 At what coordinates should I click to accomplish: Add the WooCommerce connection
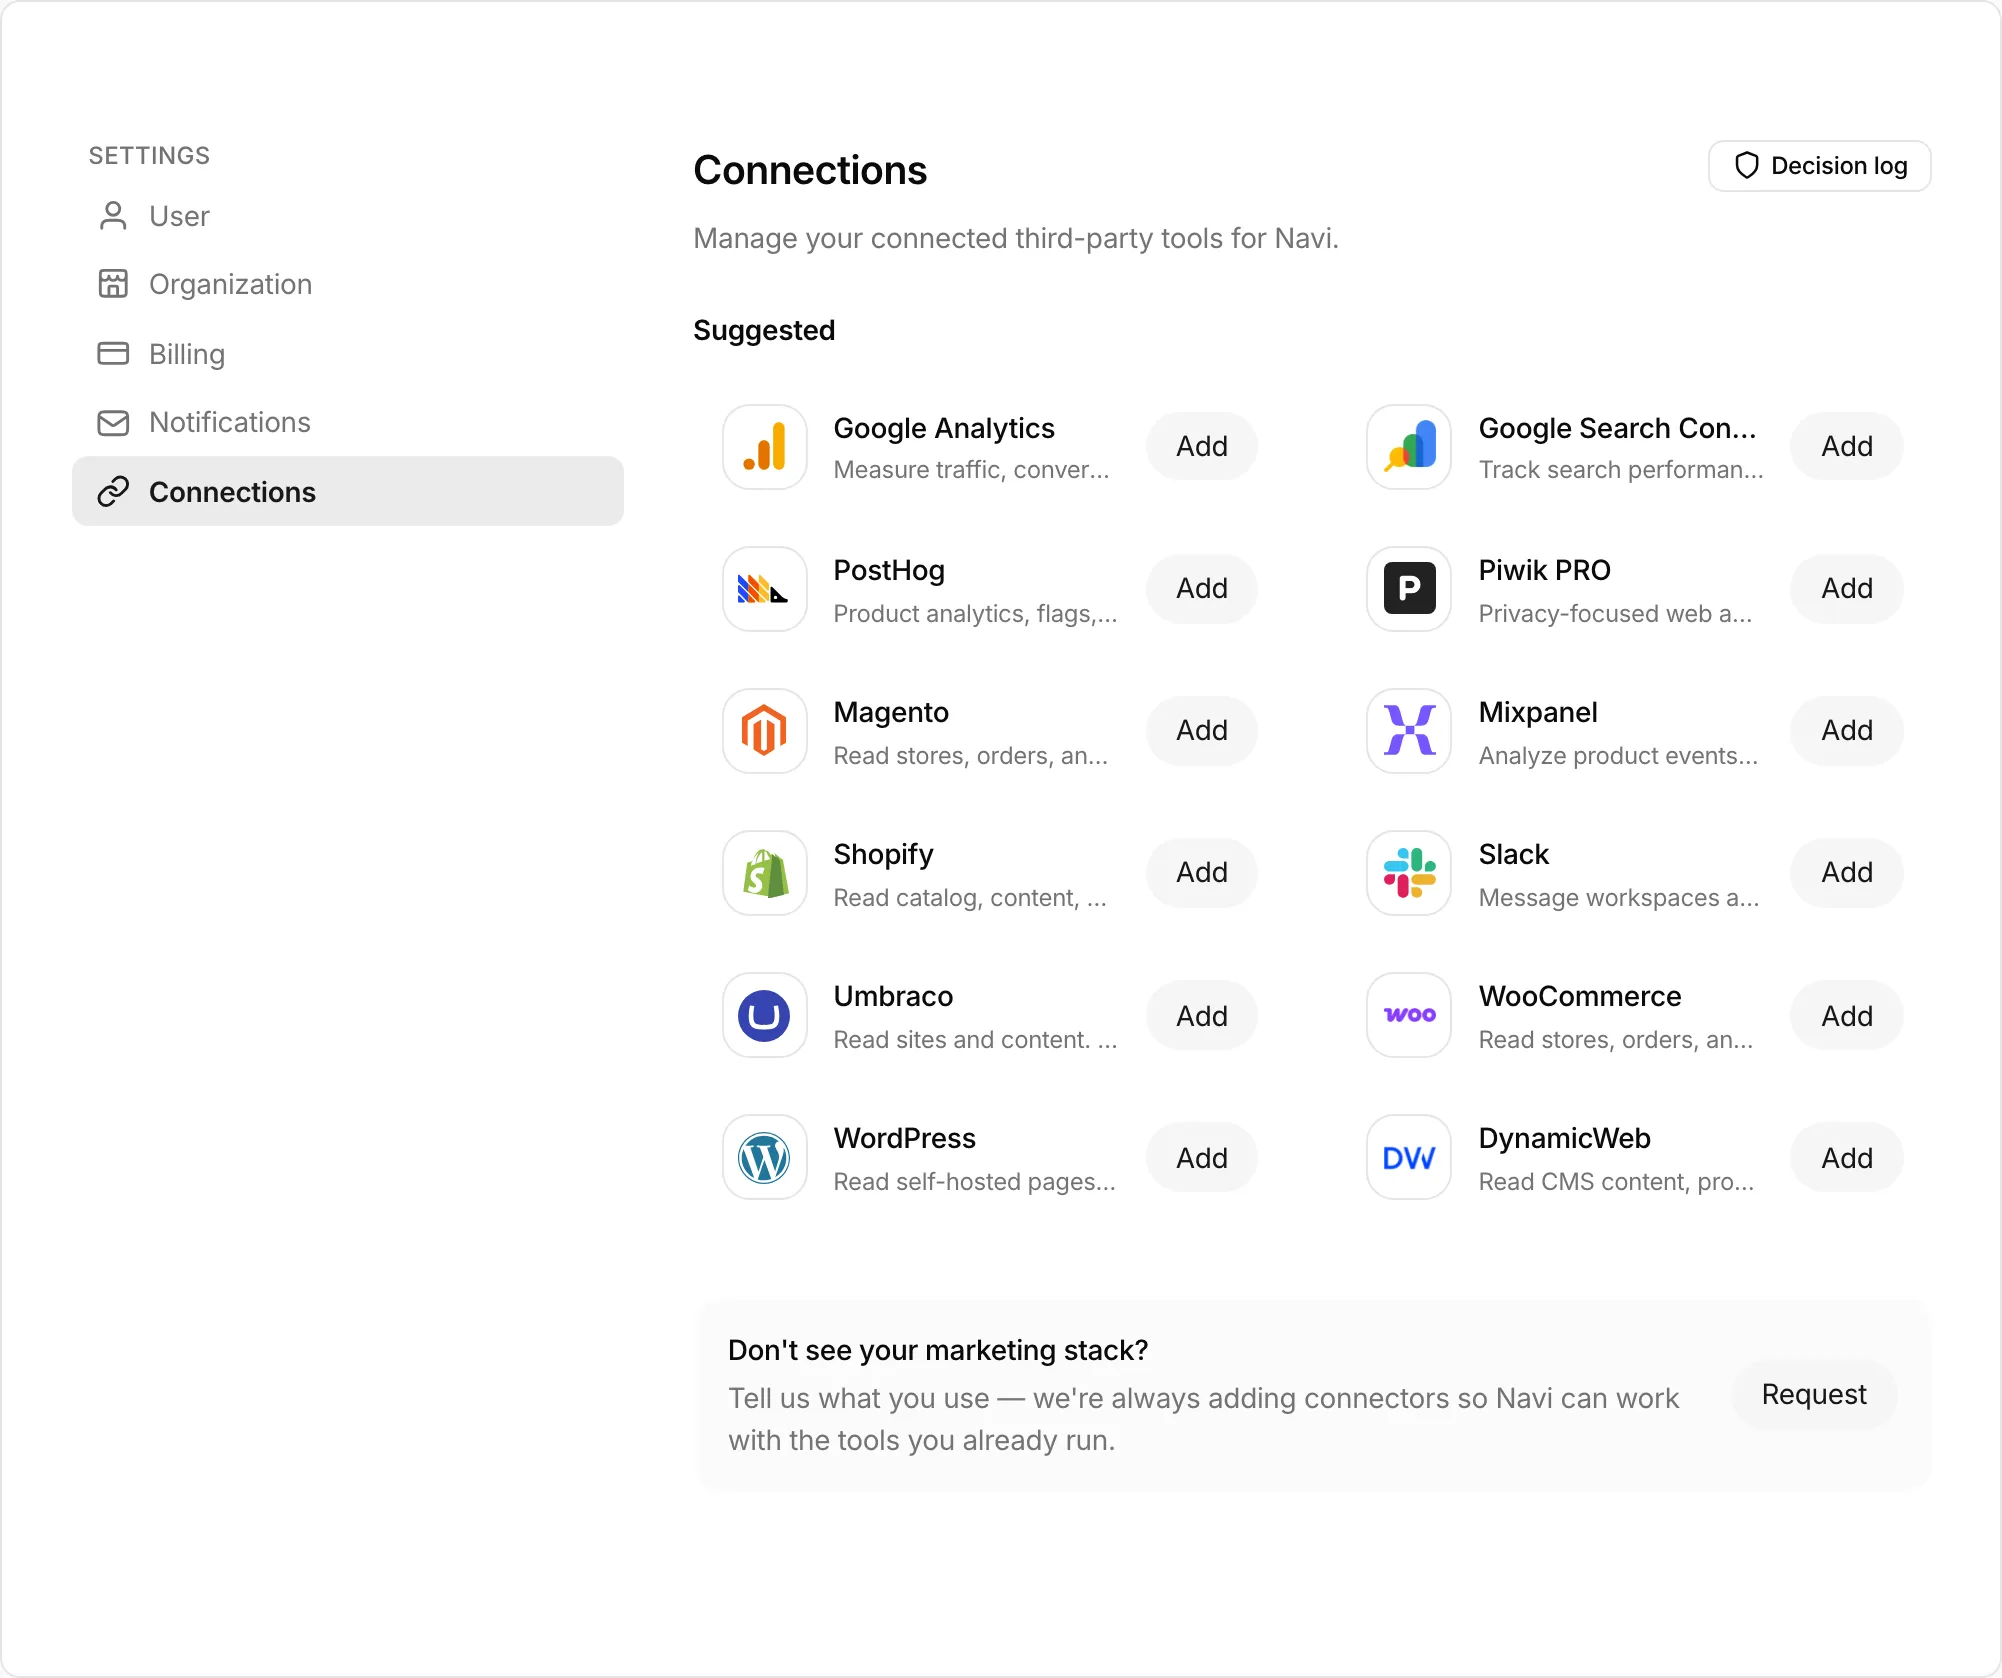(1846, 1016)
